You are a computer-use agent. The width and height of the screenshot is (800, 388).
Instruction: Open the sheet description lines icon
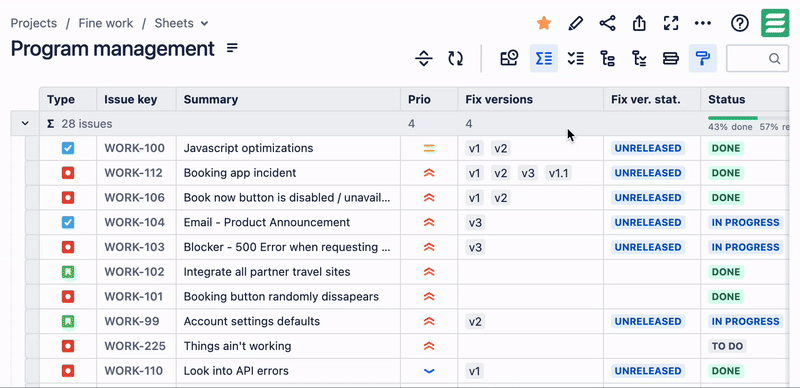pos(232,48)
